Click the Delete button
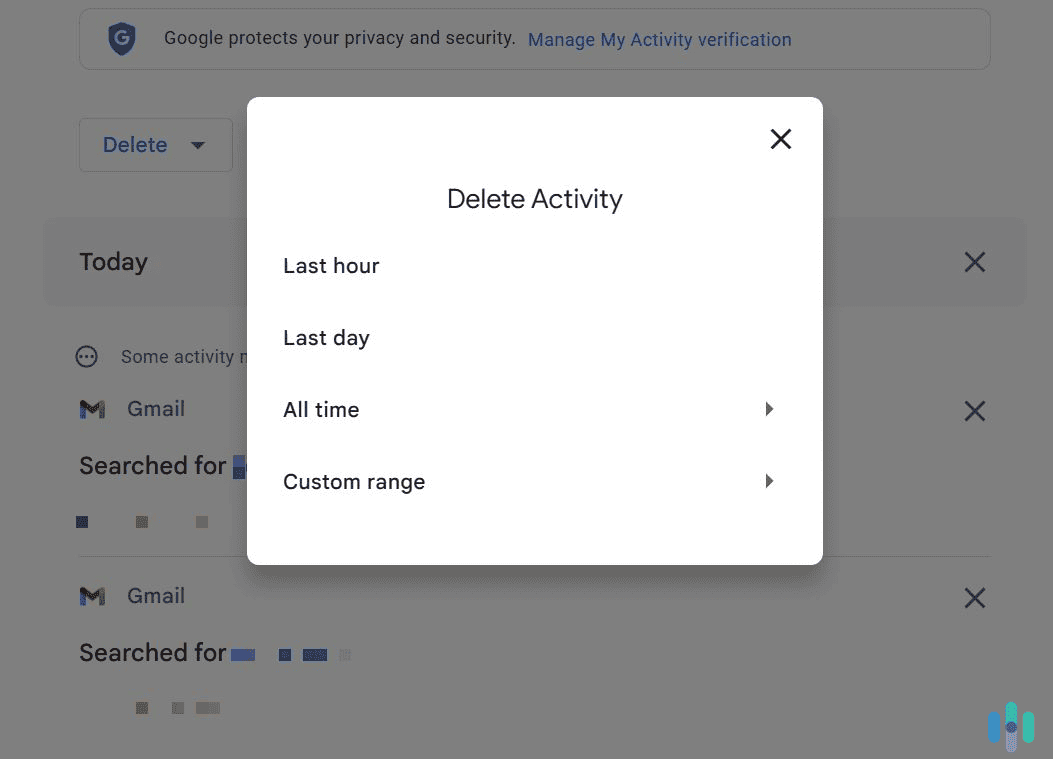This screenshot has width=1053, height=759. coord(134,144)
